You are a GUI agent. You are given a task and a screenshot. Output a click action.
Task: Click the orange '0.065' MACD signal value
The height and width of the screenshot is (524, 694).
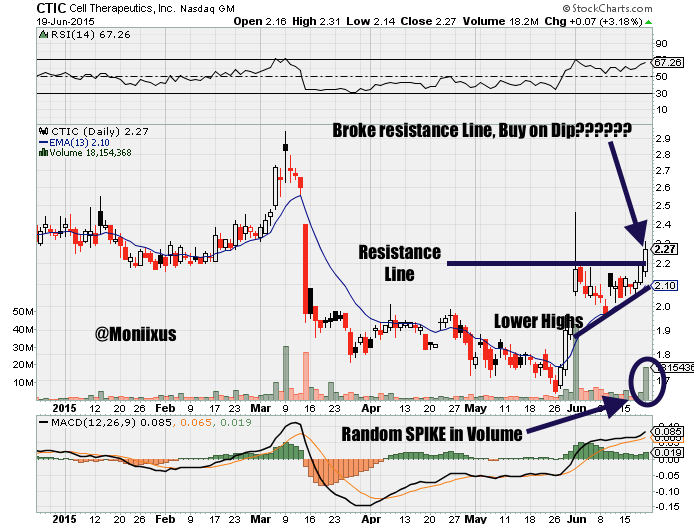click(196, 423)
